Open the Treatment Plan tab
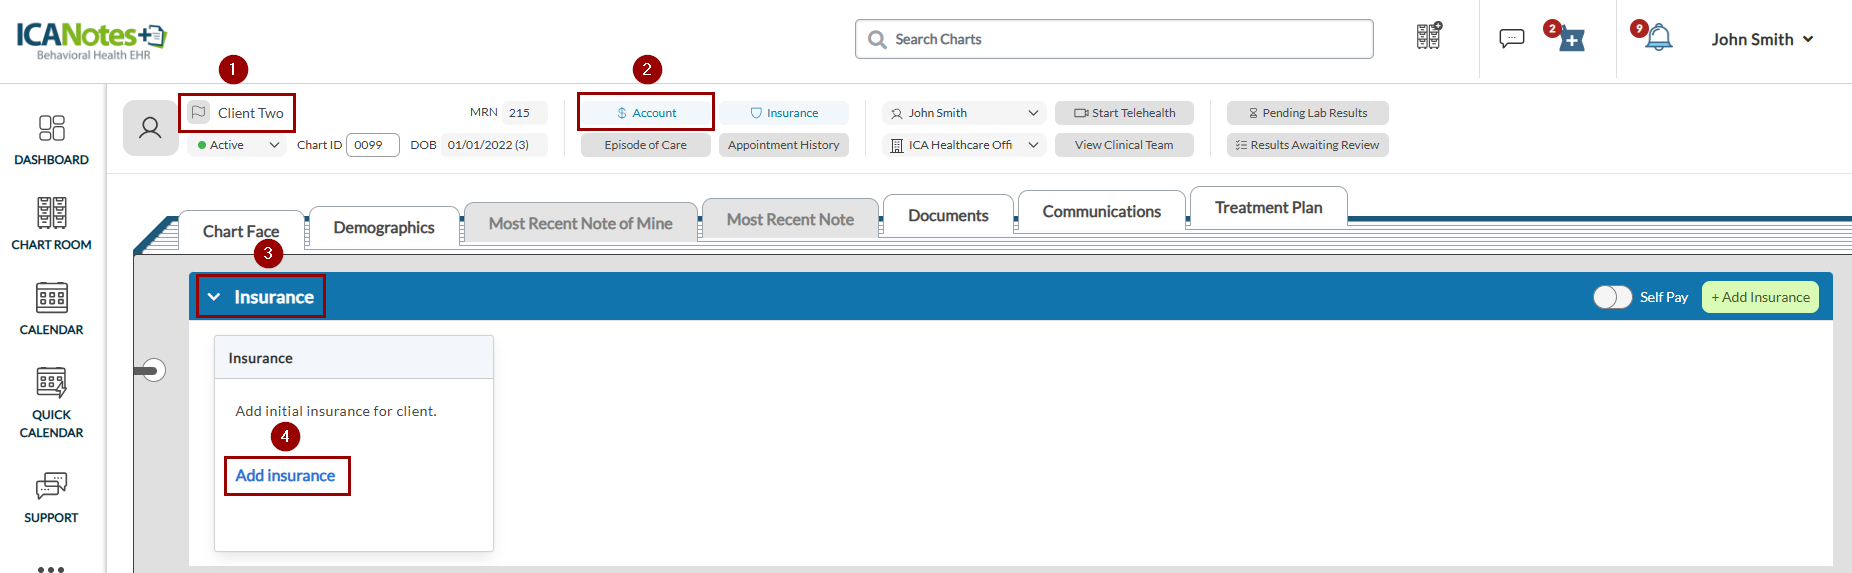 pos(1268,208)
